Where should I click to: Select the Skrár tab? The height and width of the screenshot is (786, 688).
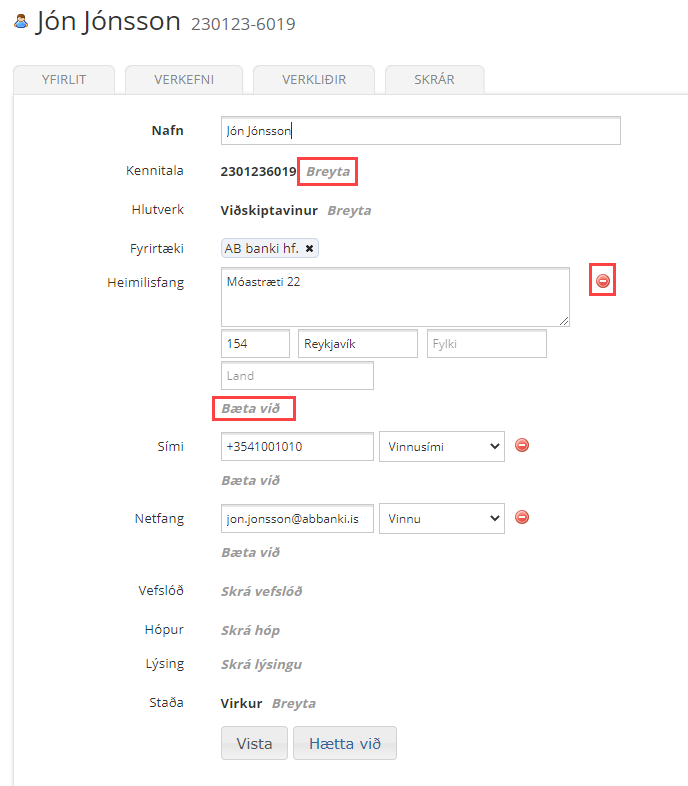tap(434, 80)
